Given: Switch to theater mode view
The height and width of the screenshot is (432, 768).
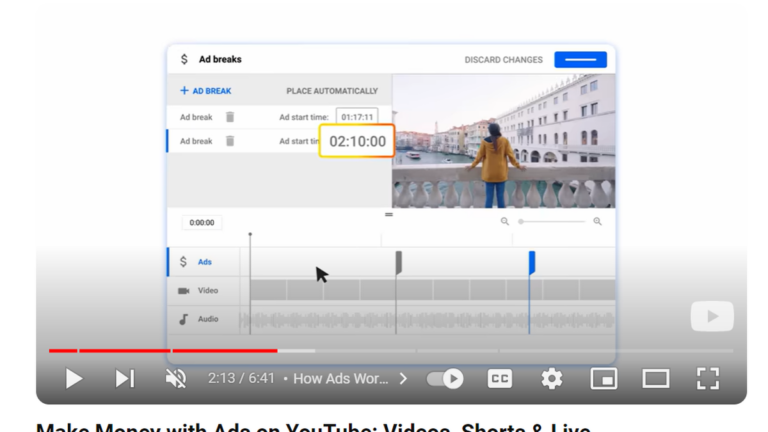Looking at the screenshot, I should tap(656, 378).
